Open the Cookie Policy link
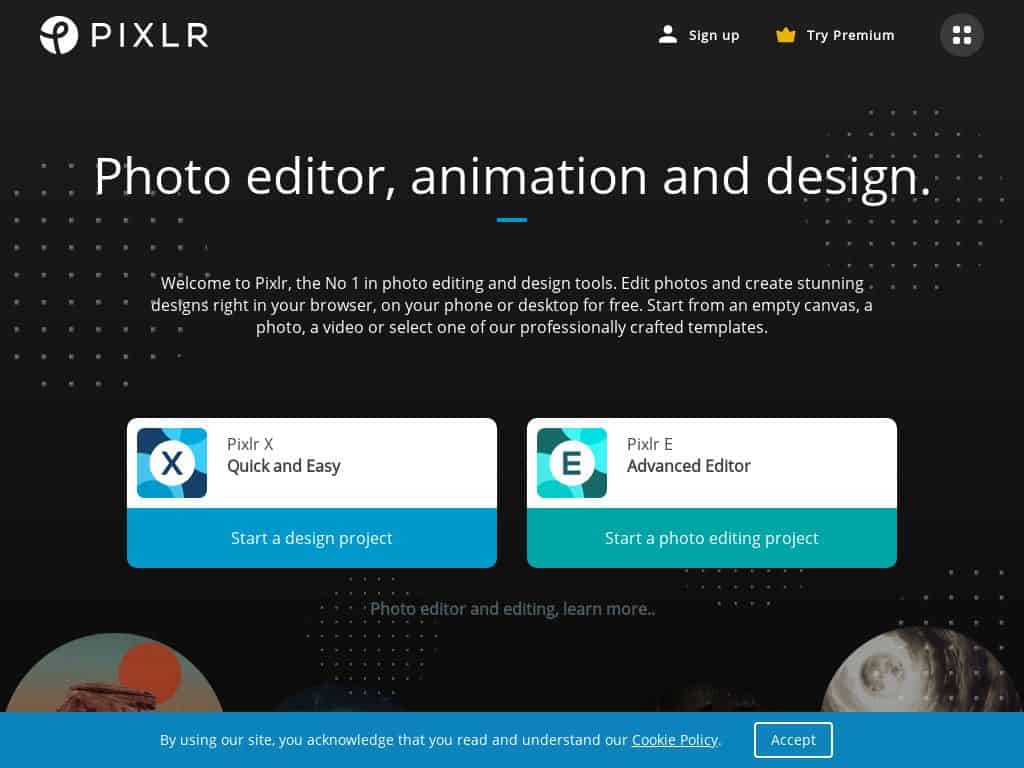Image resolution: width=1024 pixels, height=768 pixels. (x=674, y=740)
